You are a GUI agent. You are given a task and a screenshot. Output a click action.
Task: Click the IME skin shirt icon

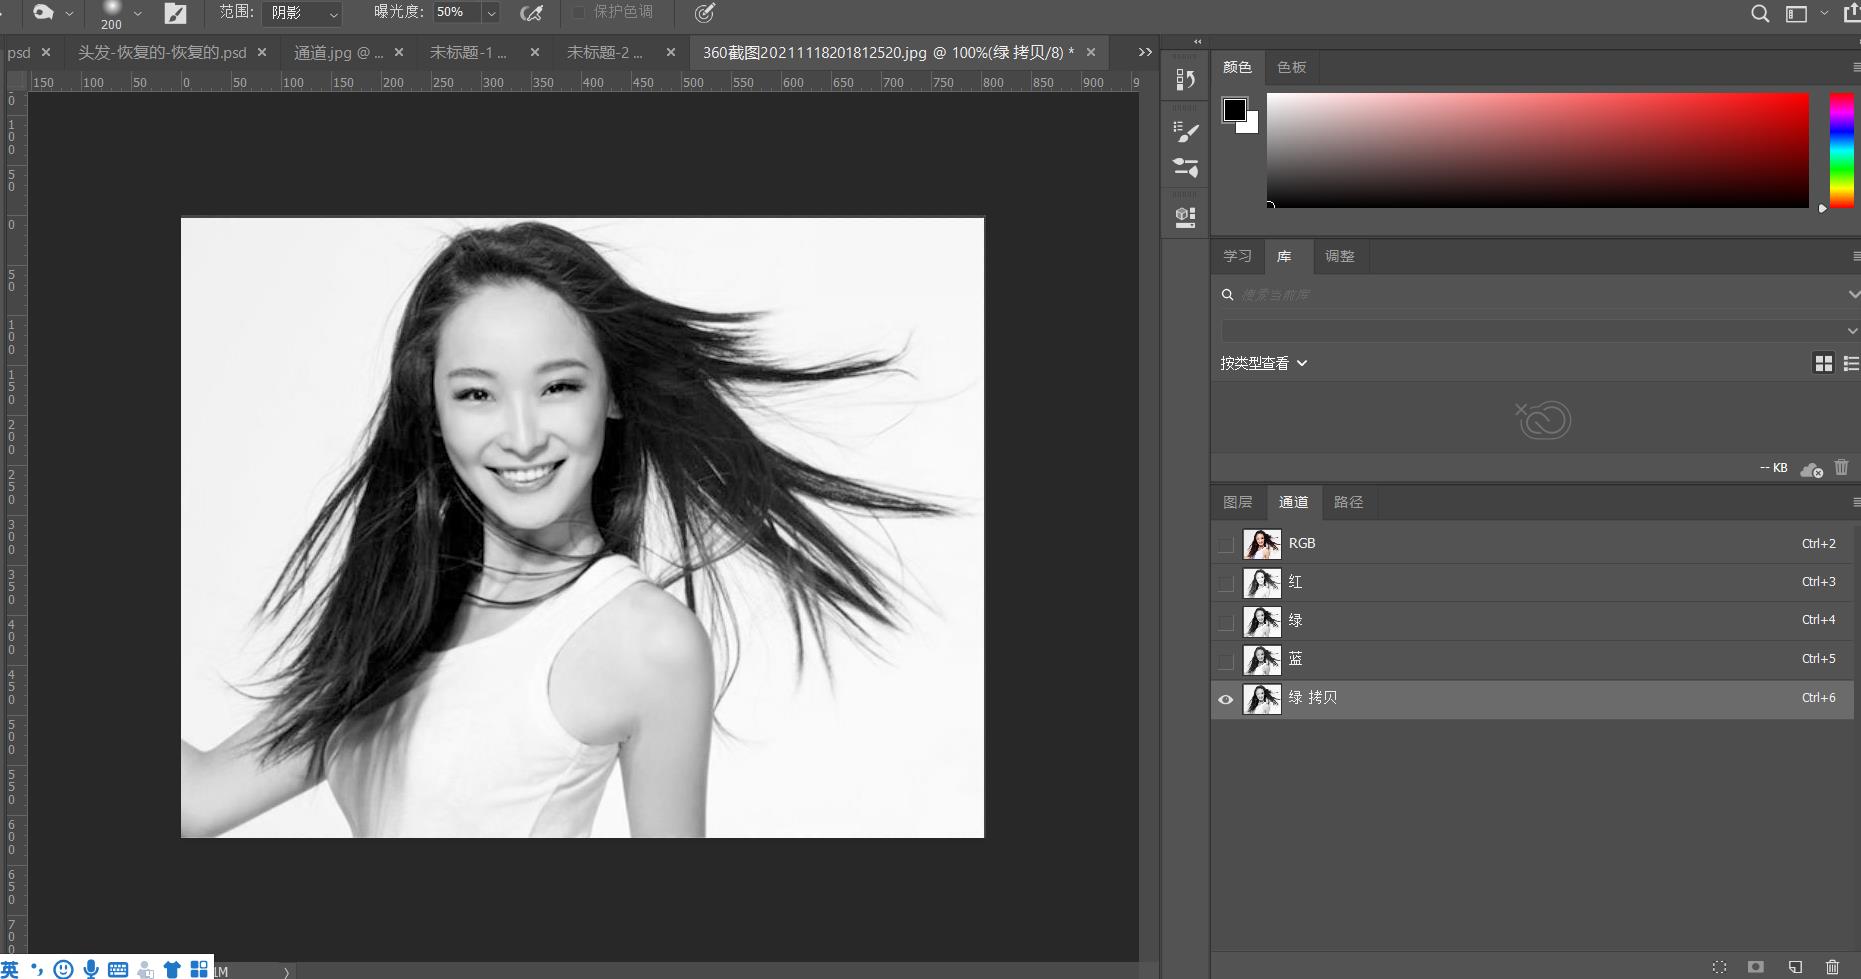pyautogui.click(x=172, y=969)
